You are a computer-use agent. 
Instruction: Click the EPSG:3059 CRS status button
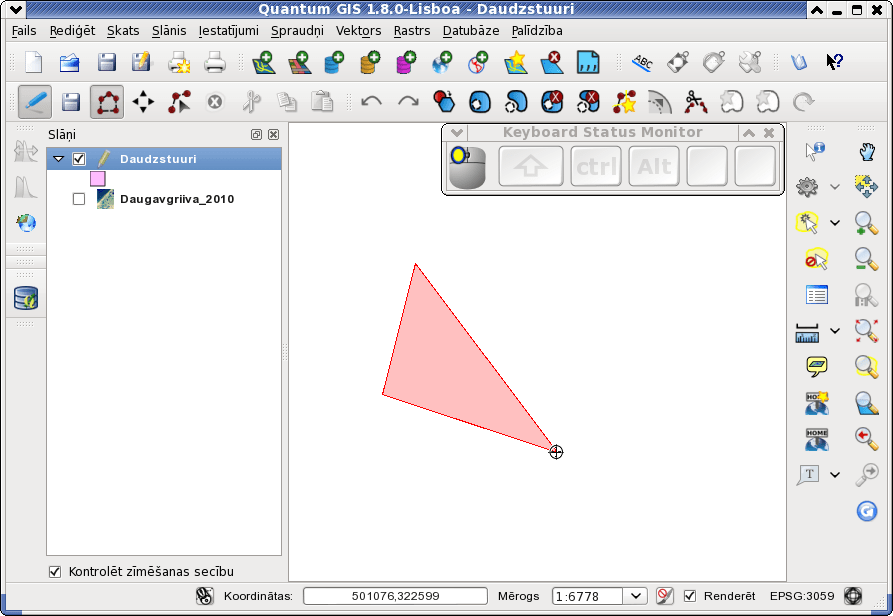point(802,596)
